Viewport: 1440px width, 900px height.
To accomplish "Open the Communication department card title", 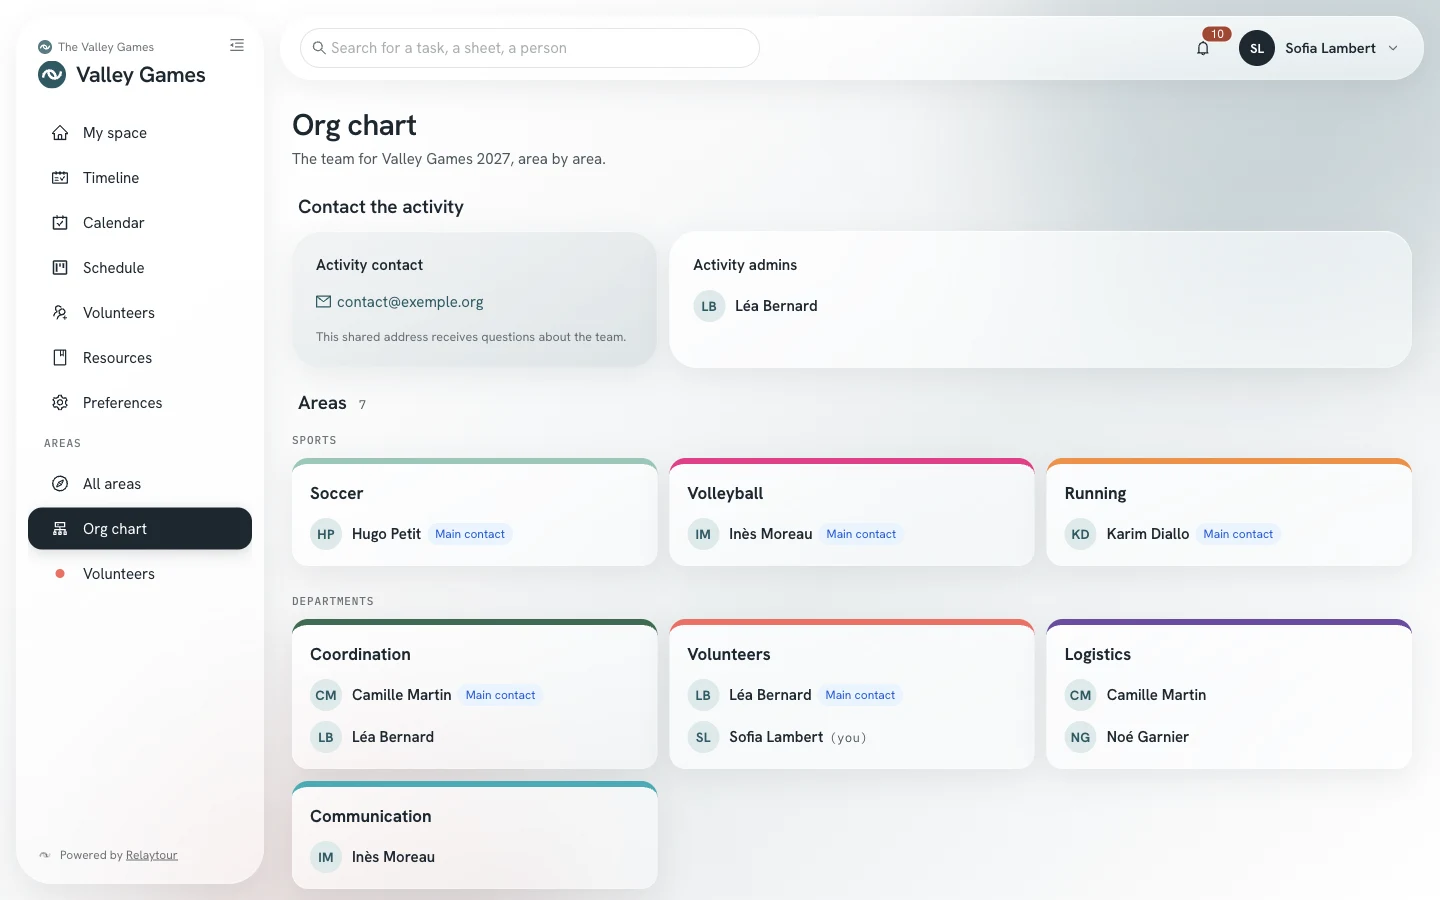I will [x=371, y=816].
